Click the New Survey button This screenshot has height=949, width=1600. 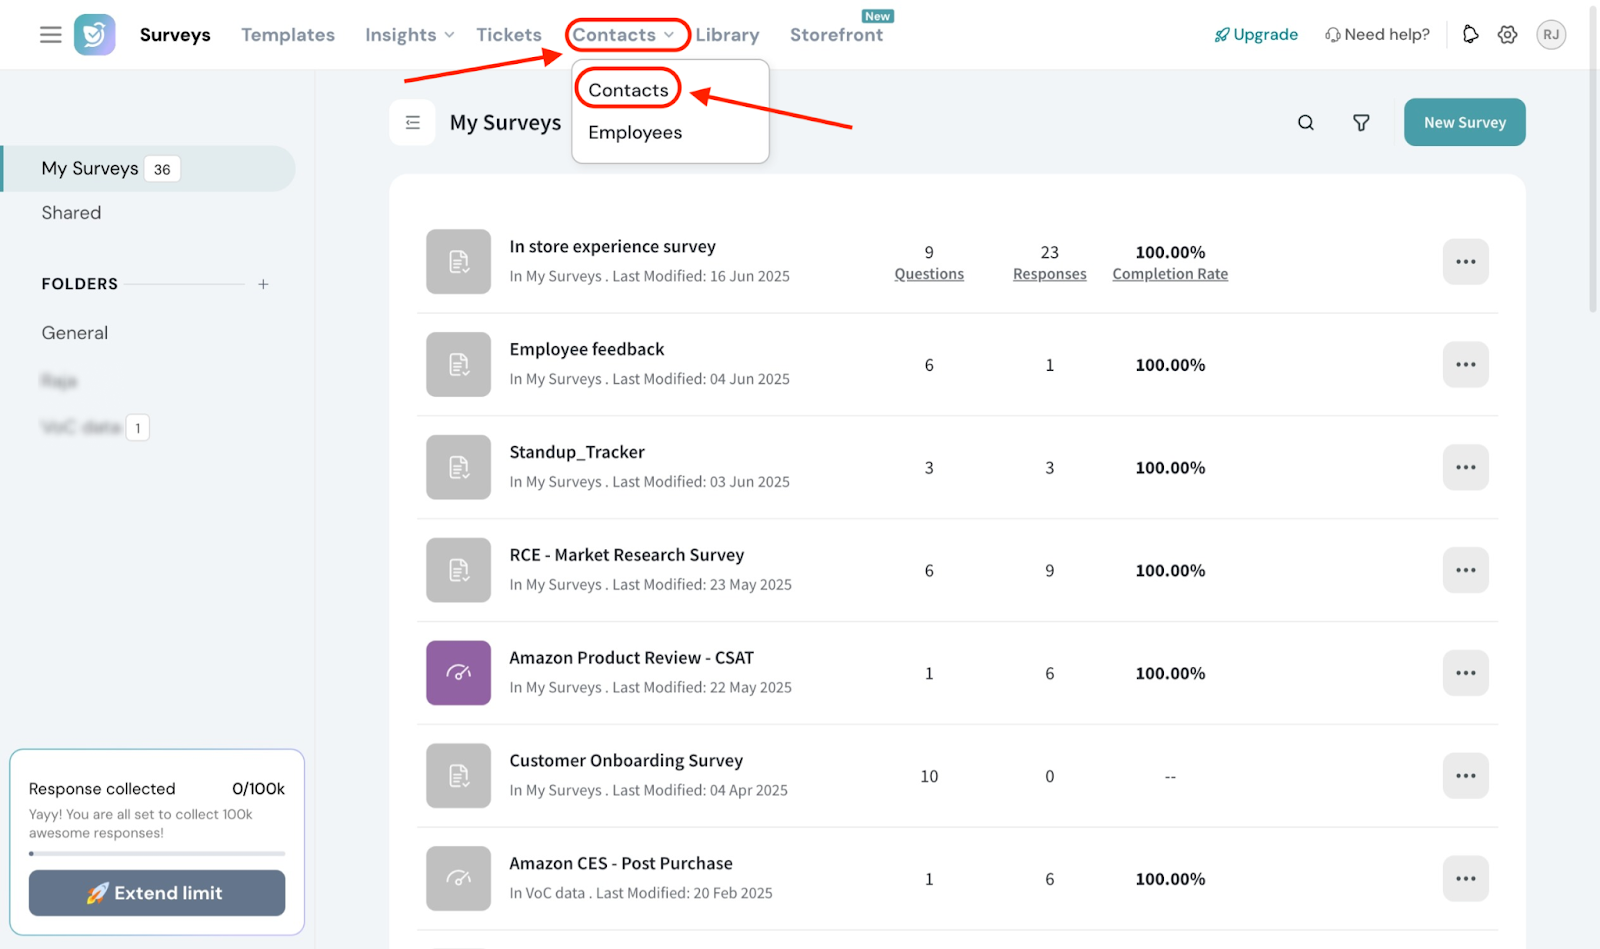(1464, 123)
